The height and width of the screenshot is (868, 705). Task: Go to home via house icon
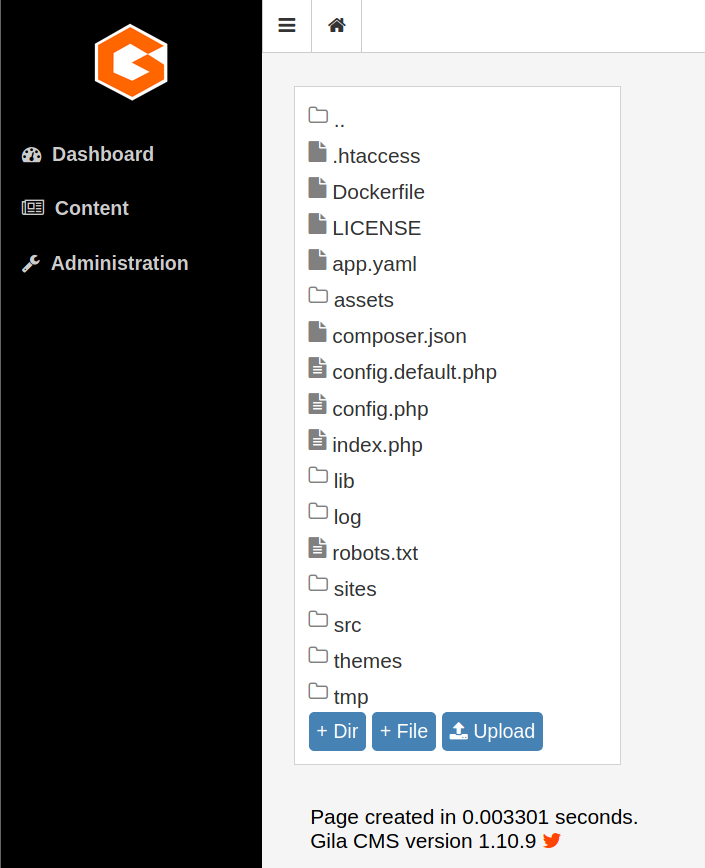337,26
